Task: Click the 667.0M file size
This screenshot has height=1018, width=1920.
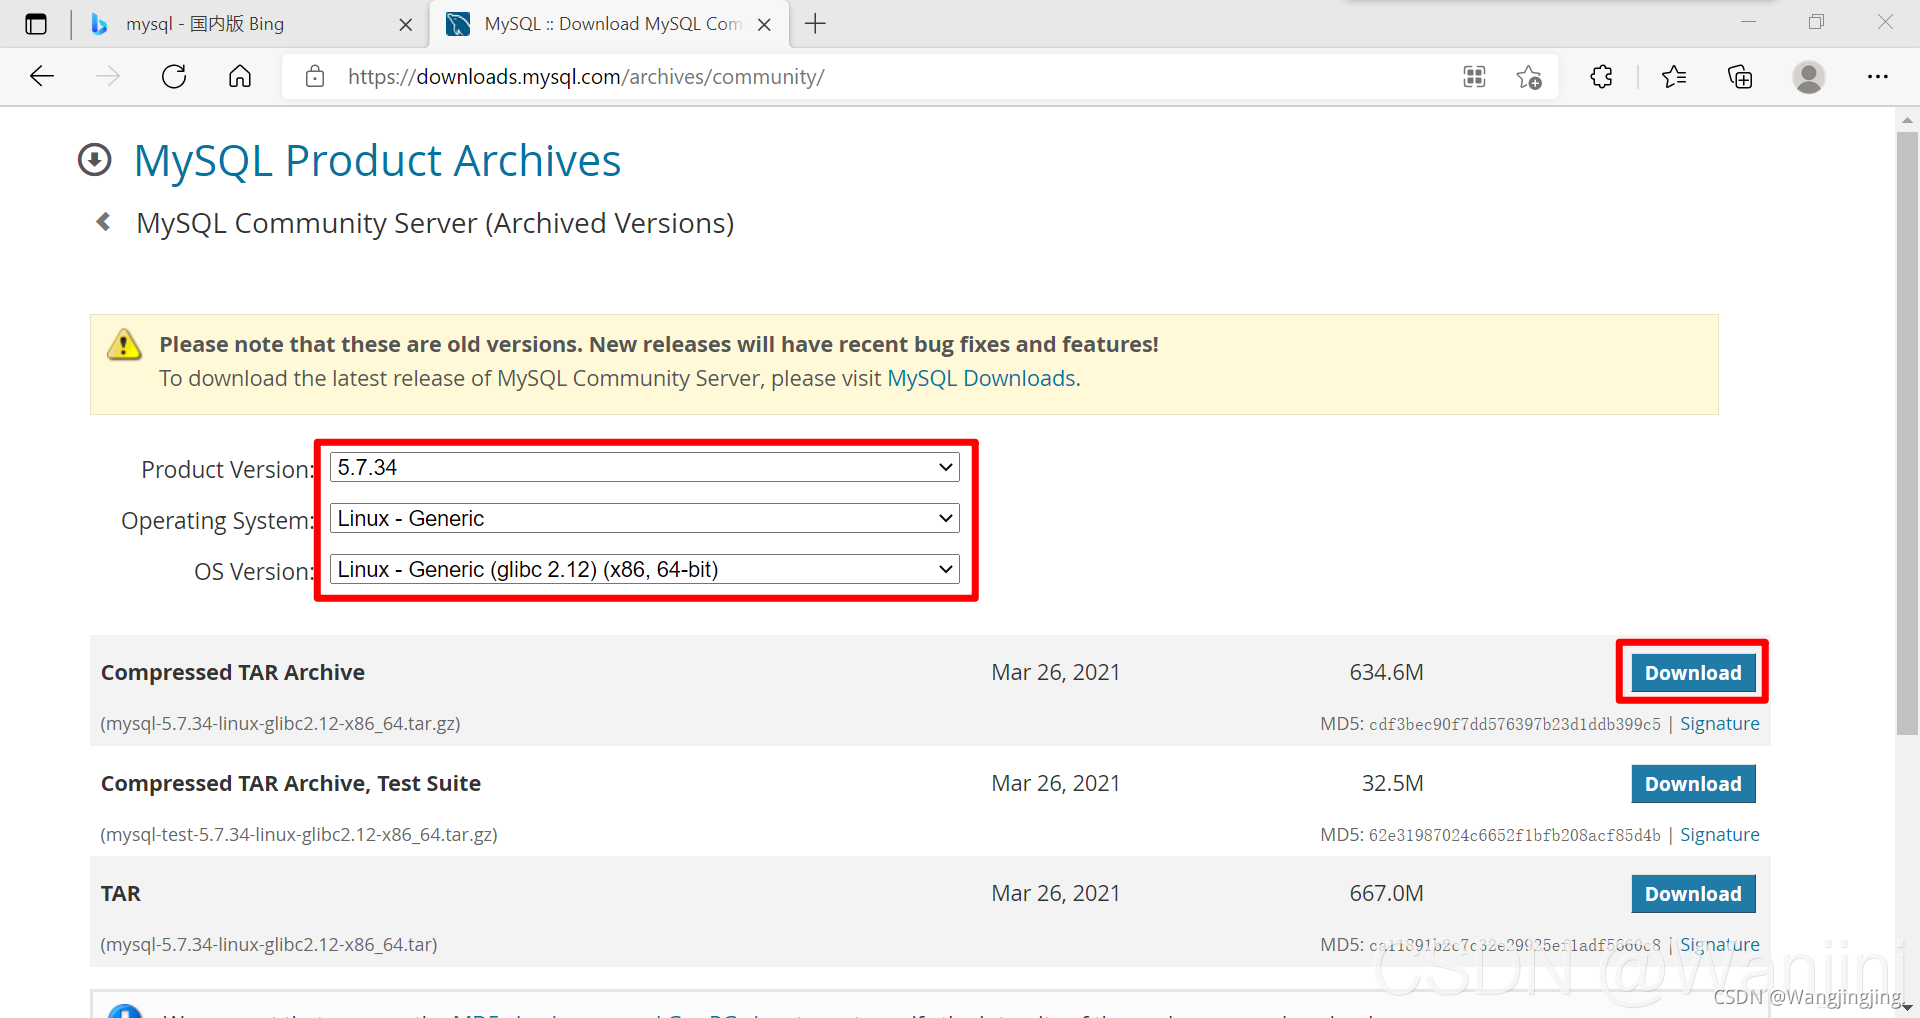Action: 1386,894
